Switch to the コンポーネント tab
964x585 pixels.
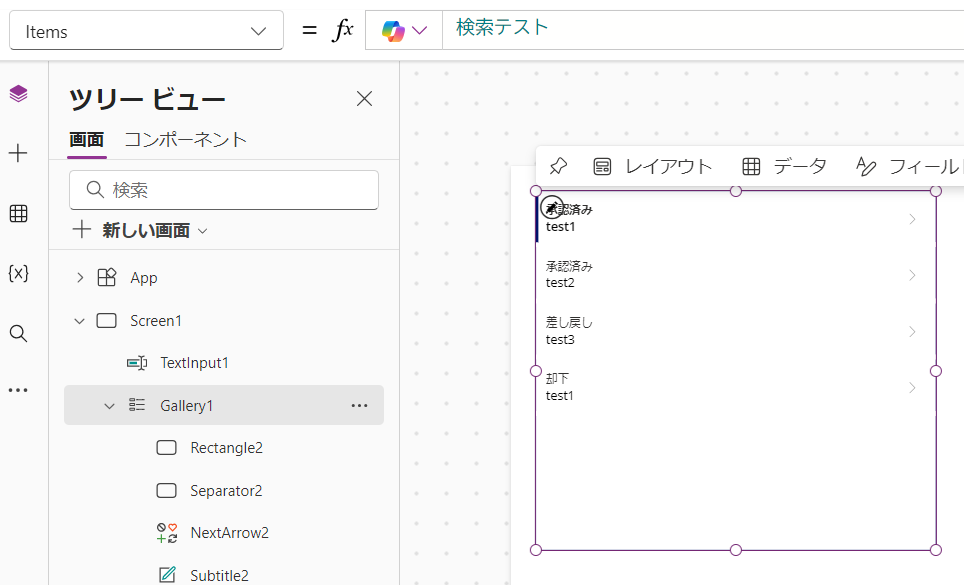tap(186, 140)
